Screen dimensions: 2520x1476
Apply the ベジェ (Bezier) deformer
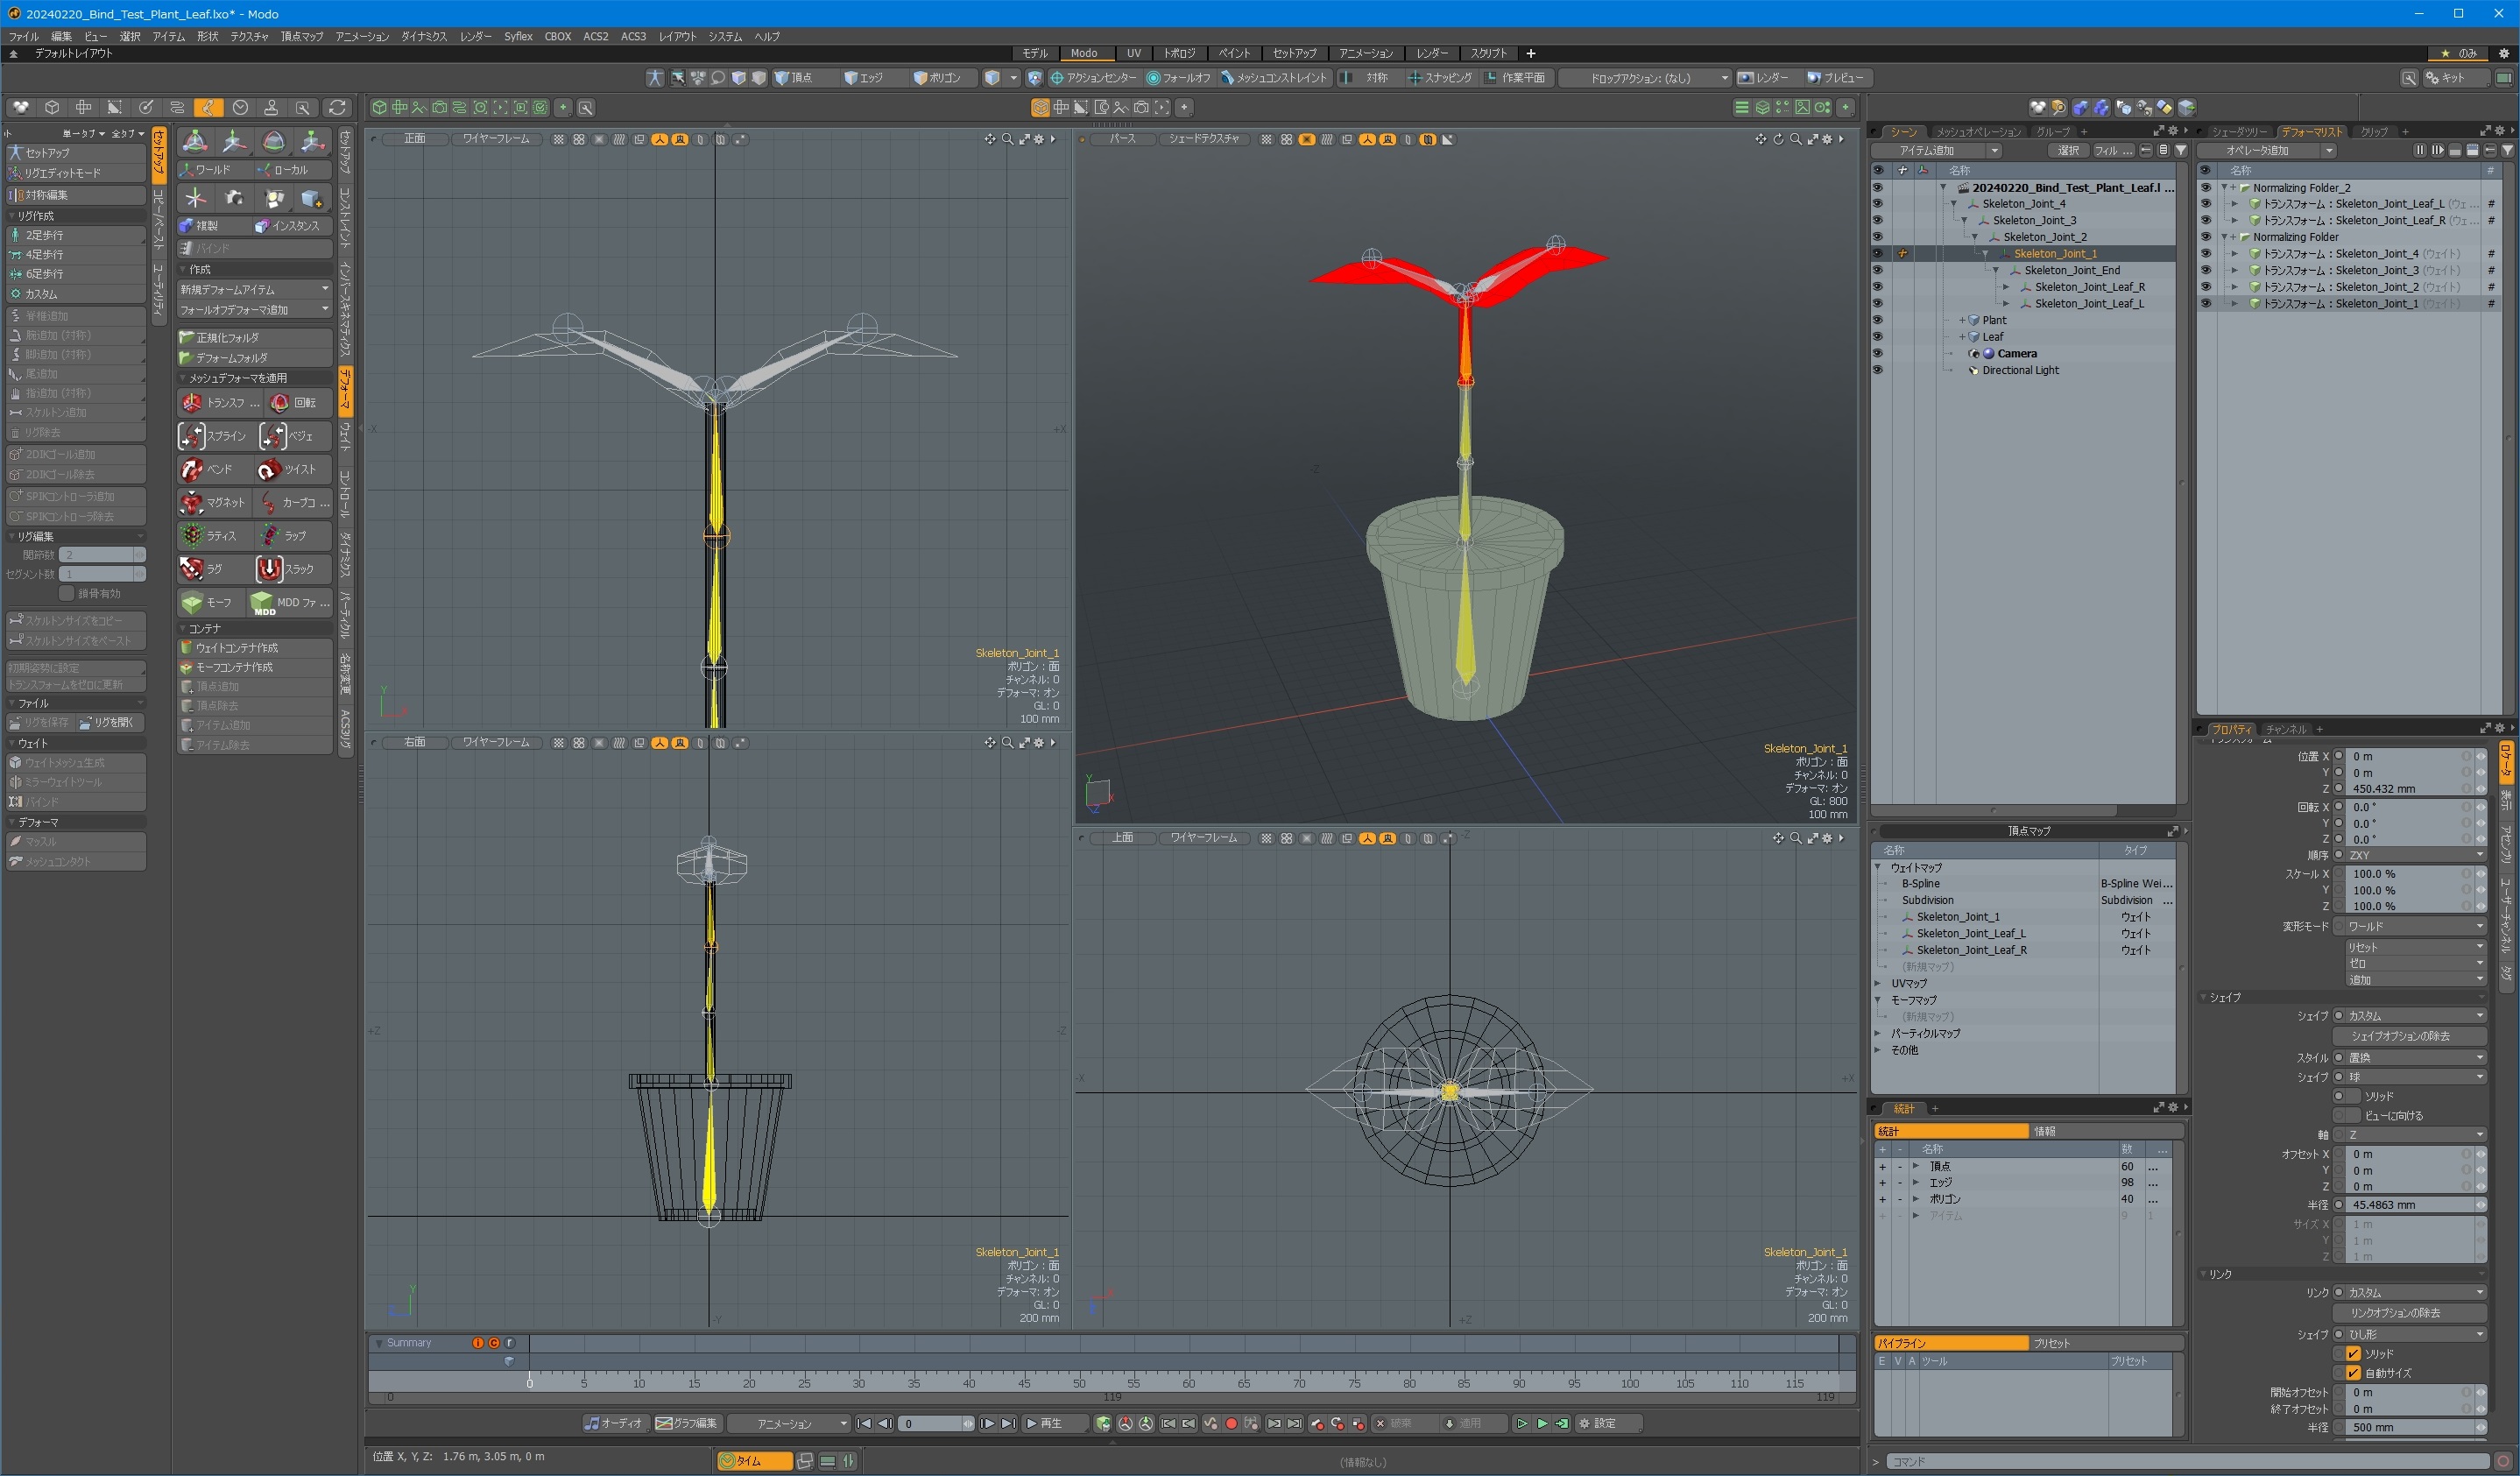(x=294, y=436)
